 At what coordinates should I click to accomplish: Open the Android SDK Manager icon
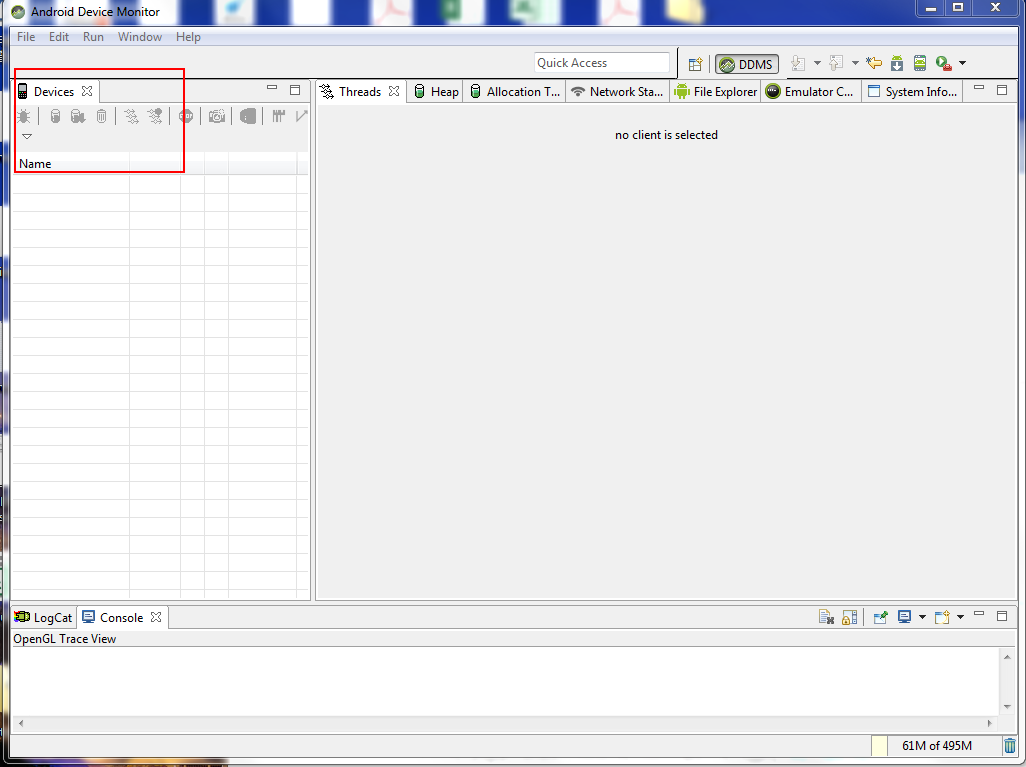897,63
